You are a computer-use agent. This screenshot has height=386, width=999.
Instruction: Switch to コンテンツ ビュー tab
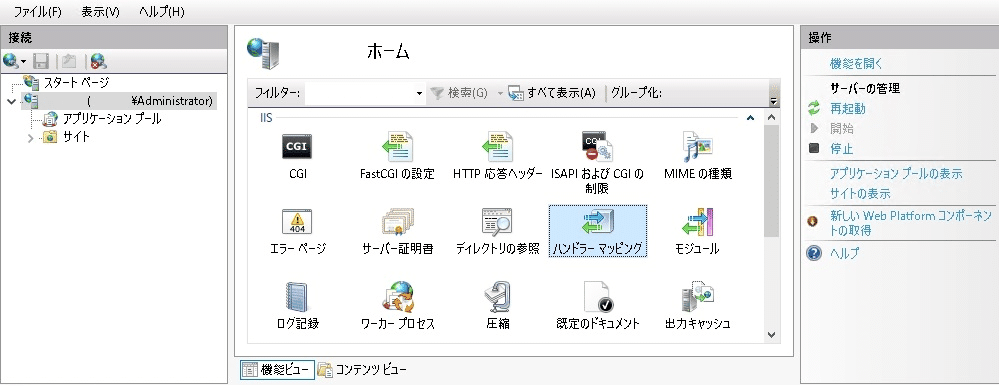(362, 369)
